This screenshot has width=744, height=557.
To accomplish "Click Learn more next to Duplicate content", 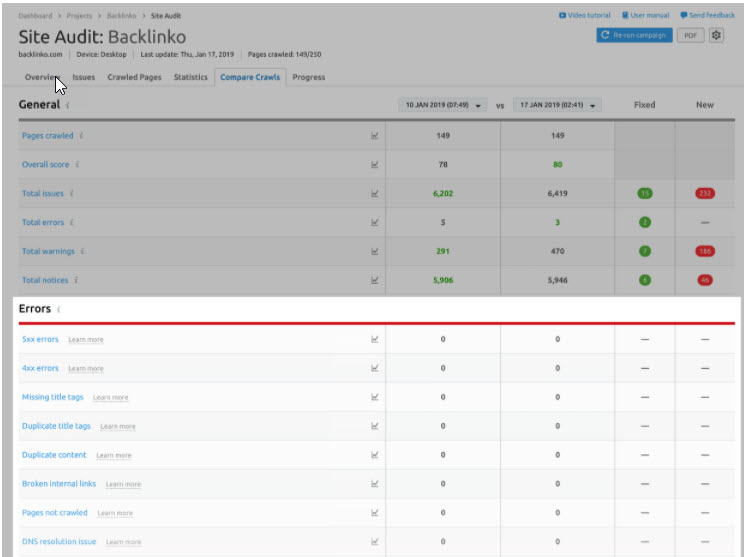I will (114, 455).
